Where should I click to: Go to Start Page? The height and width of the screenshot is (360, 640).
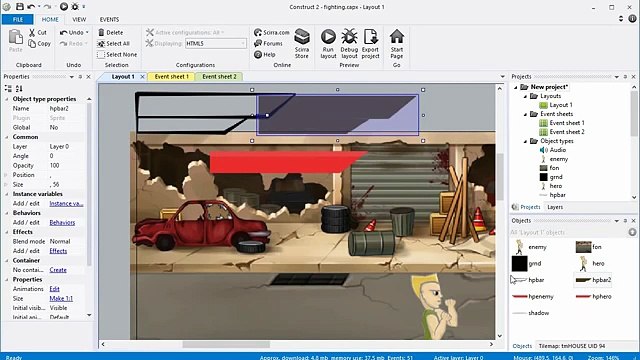(x=397, y=44)
